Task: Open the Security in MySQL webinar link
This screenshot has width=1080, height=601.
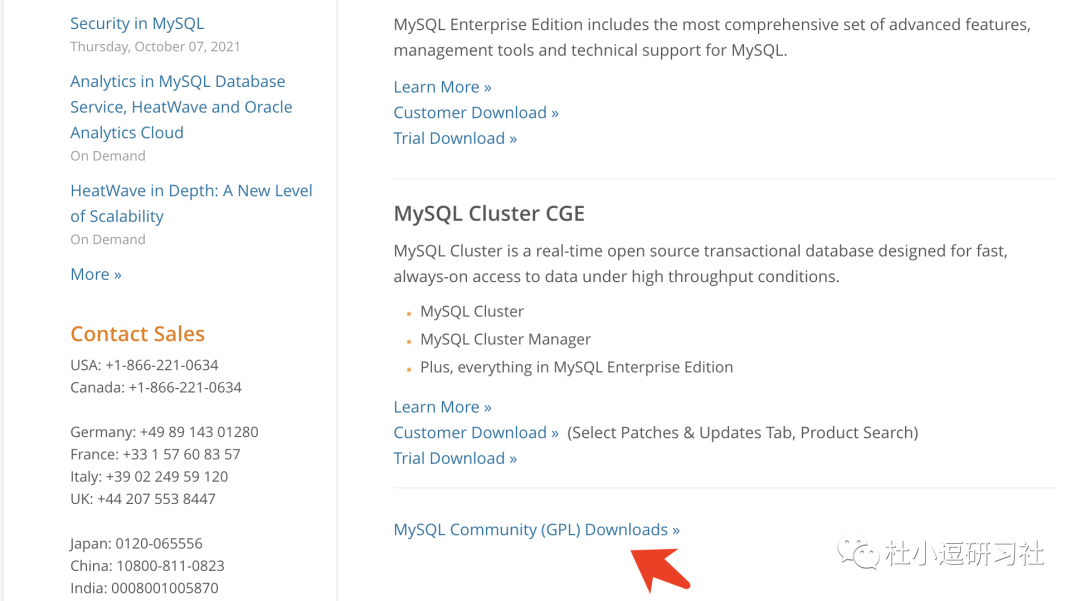Action: point(137,23)
